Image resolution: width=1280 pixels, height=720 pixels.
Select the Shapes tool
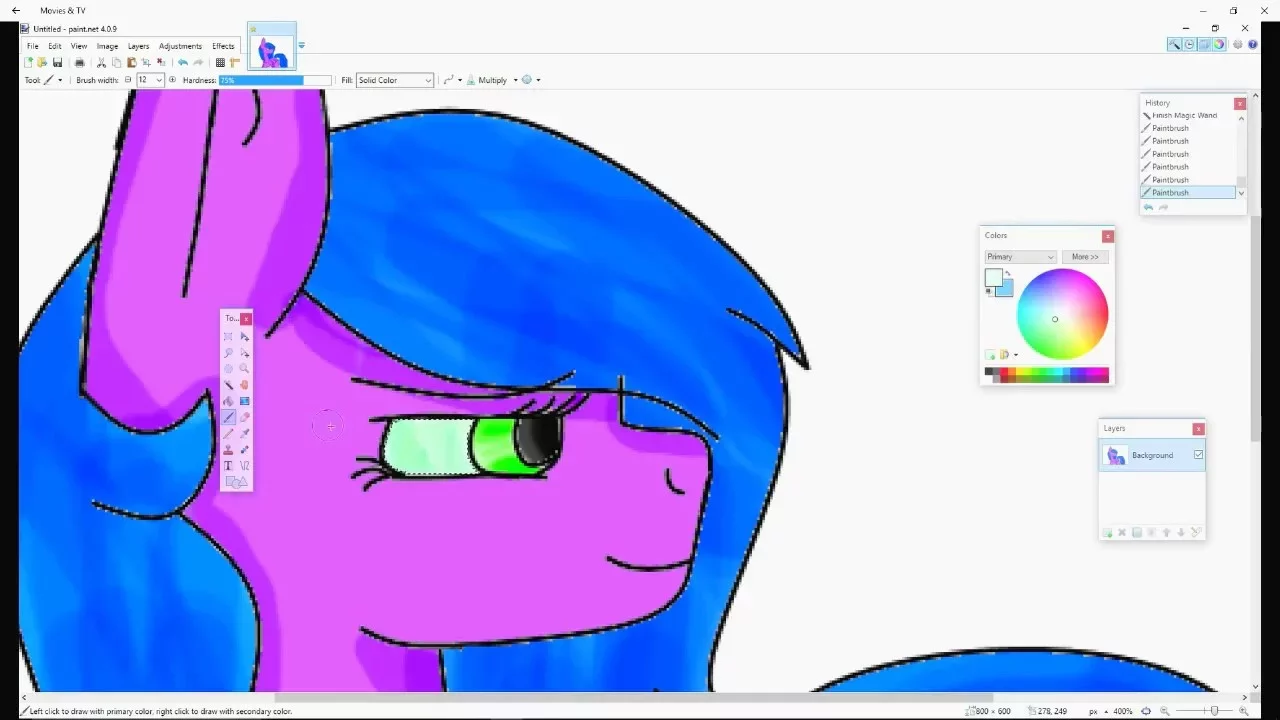tap(236, 482)
